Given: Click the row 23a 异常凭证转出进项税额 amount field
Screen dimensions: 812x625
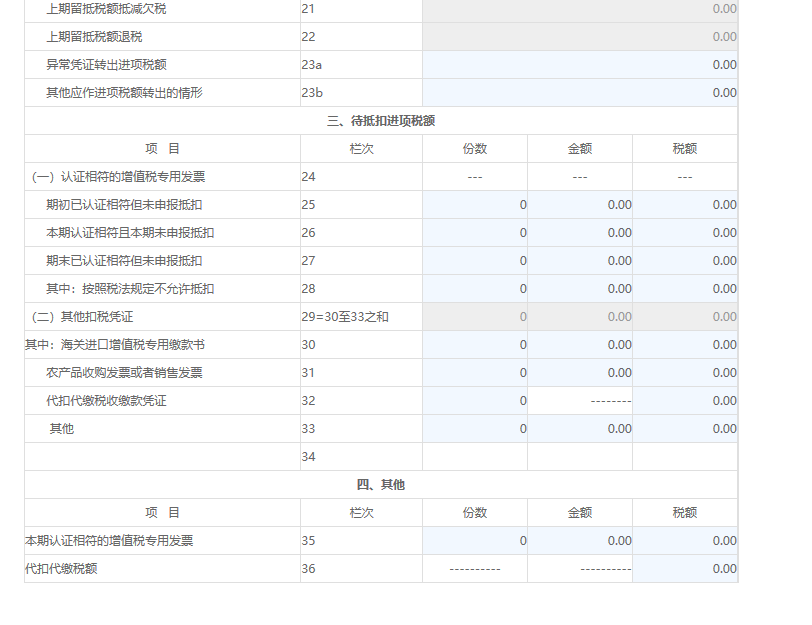Looking at the screenshot, I should [579, 65].
